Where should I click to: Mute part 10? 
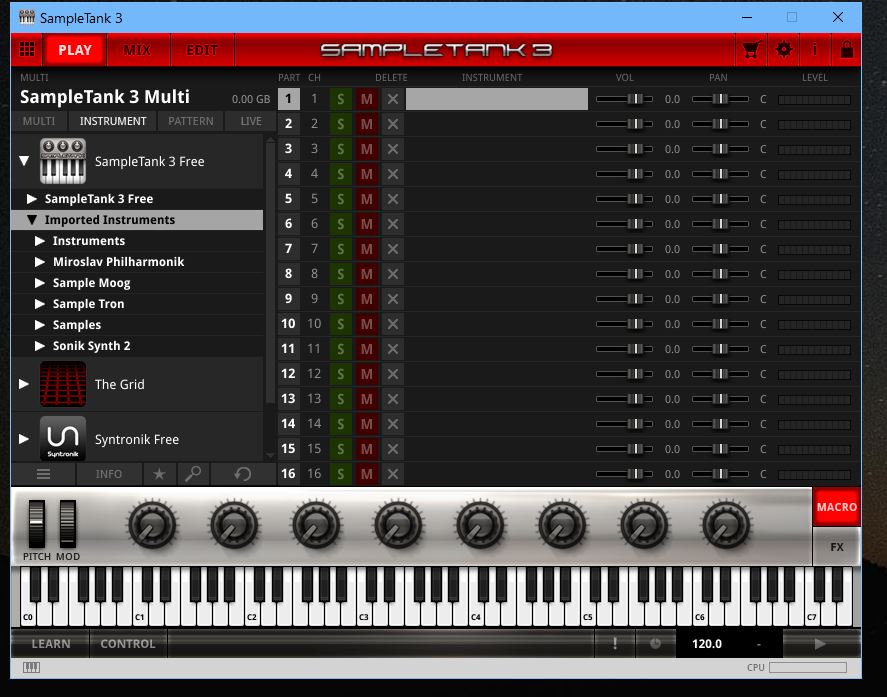(x=367, y=324)
